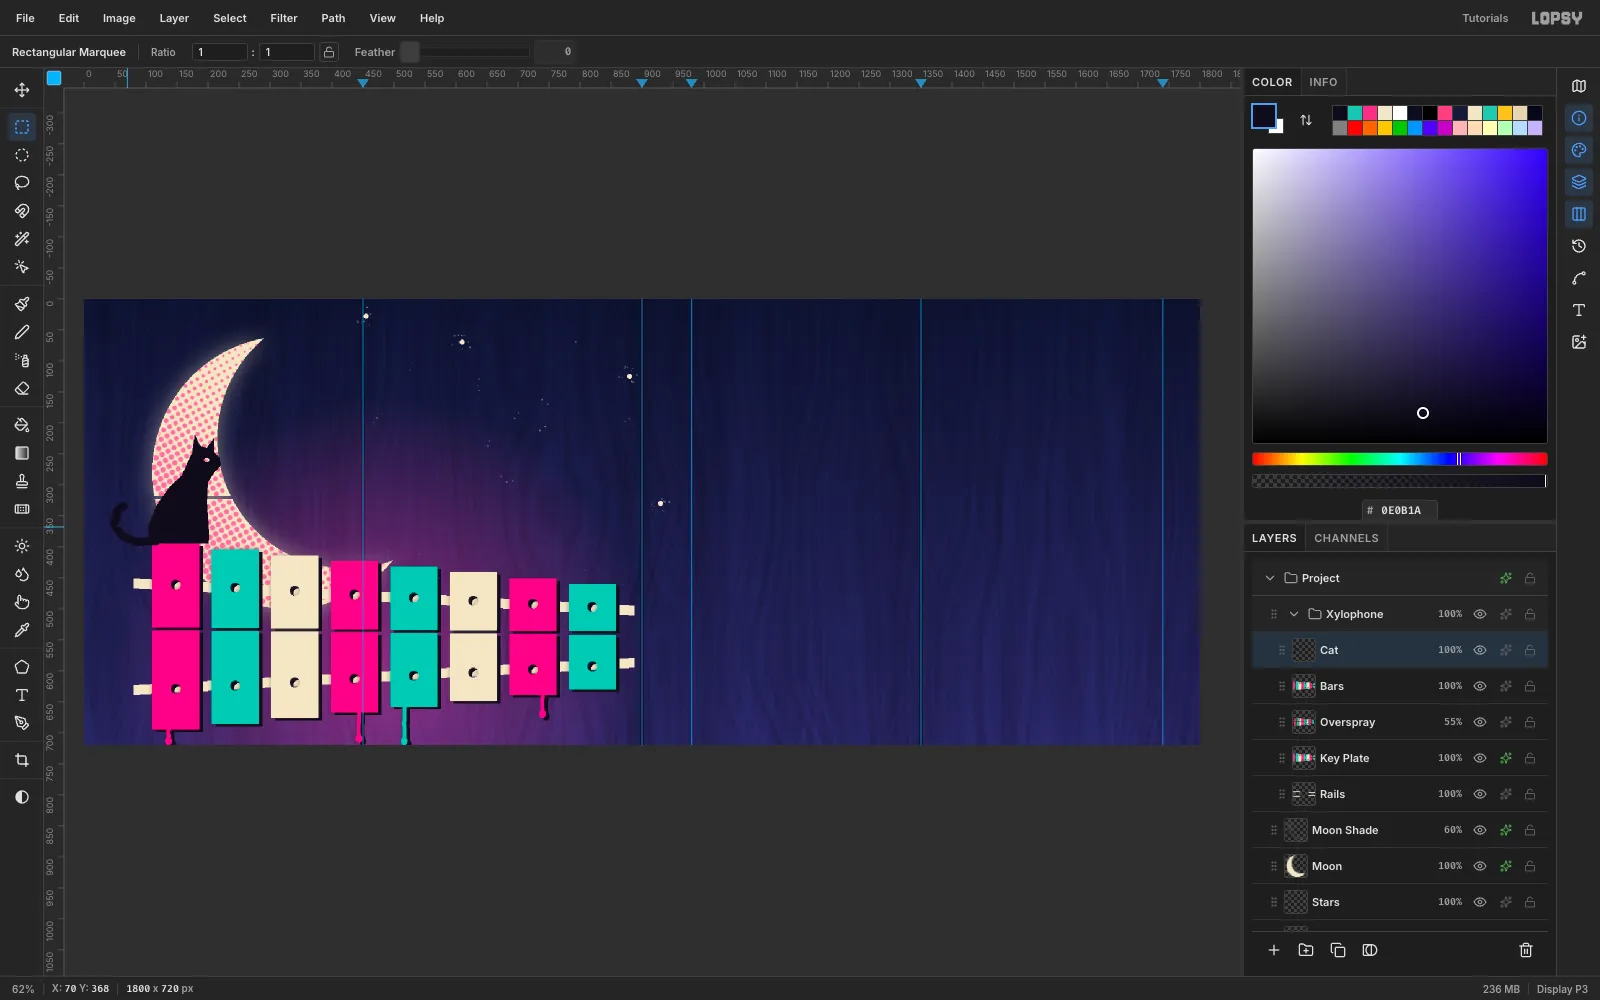Select the Lasso tool
This screenshot has width=1600, height=1000.
click(x=22, y=183)
